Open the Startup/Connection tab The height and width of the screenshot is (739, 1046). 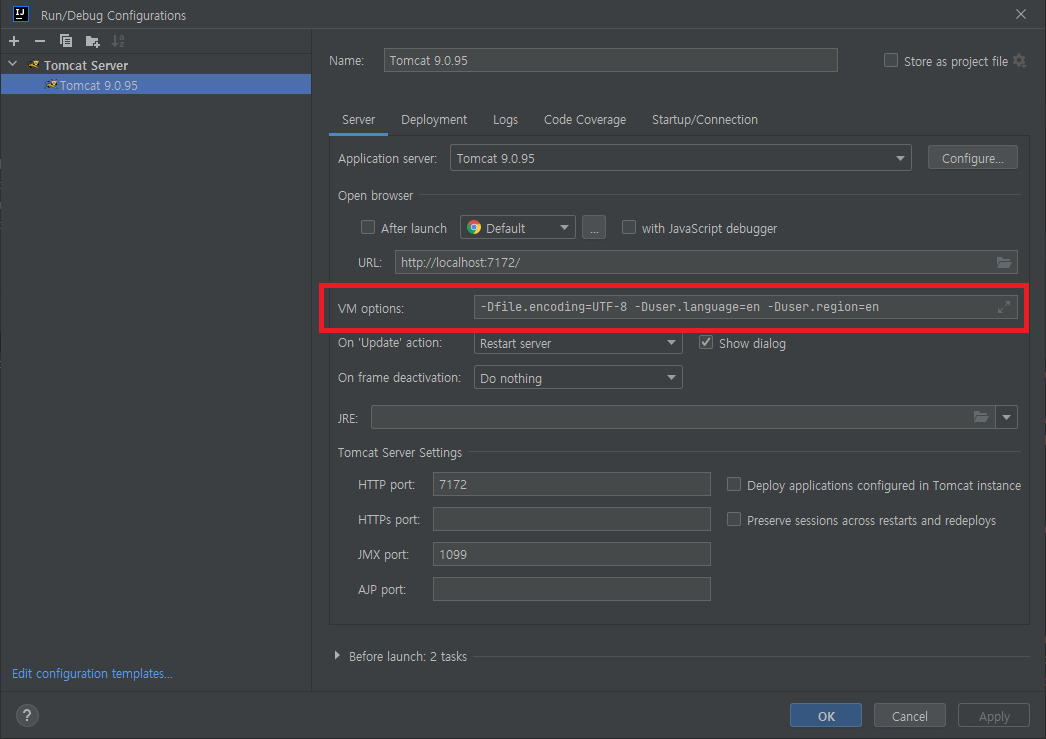(x=704, y=120)
